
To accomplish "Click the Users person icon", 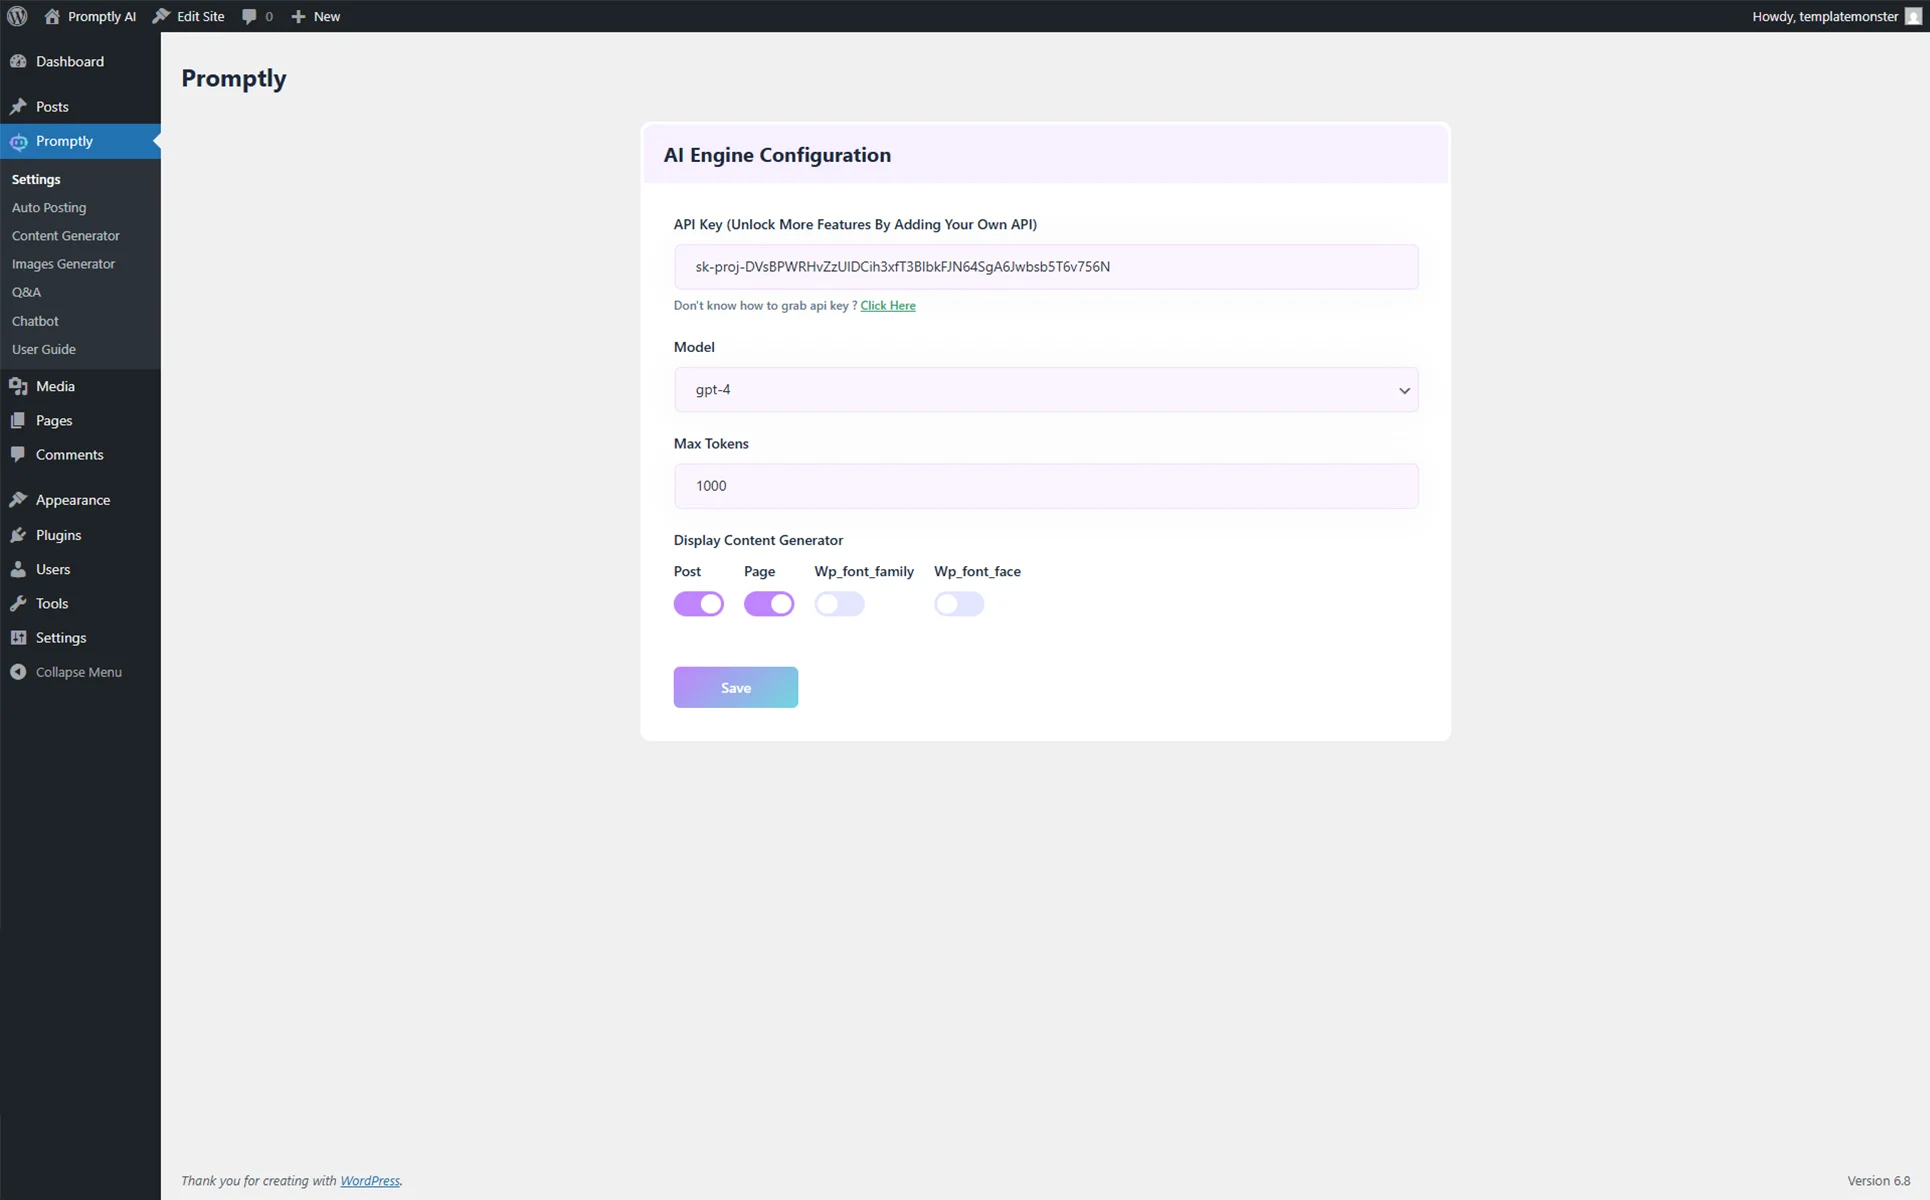I will click(x=18, y=569).
